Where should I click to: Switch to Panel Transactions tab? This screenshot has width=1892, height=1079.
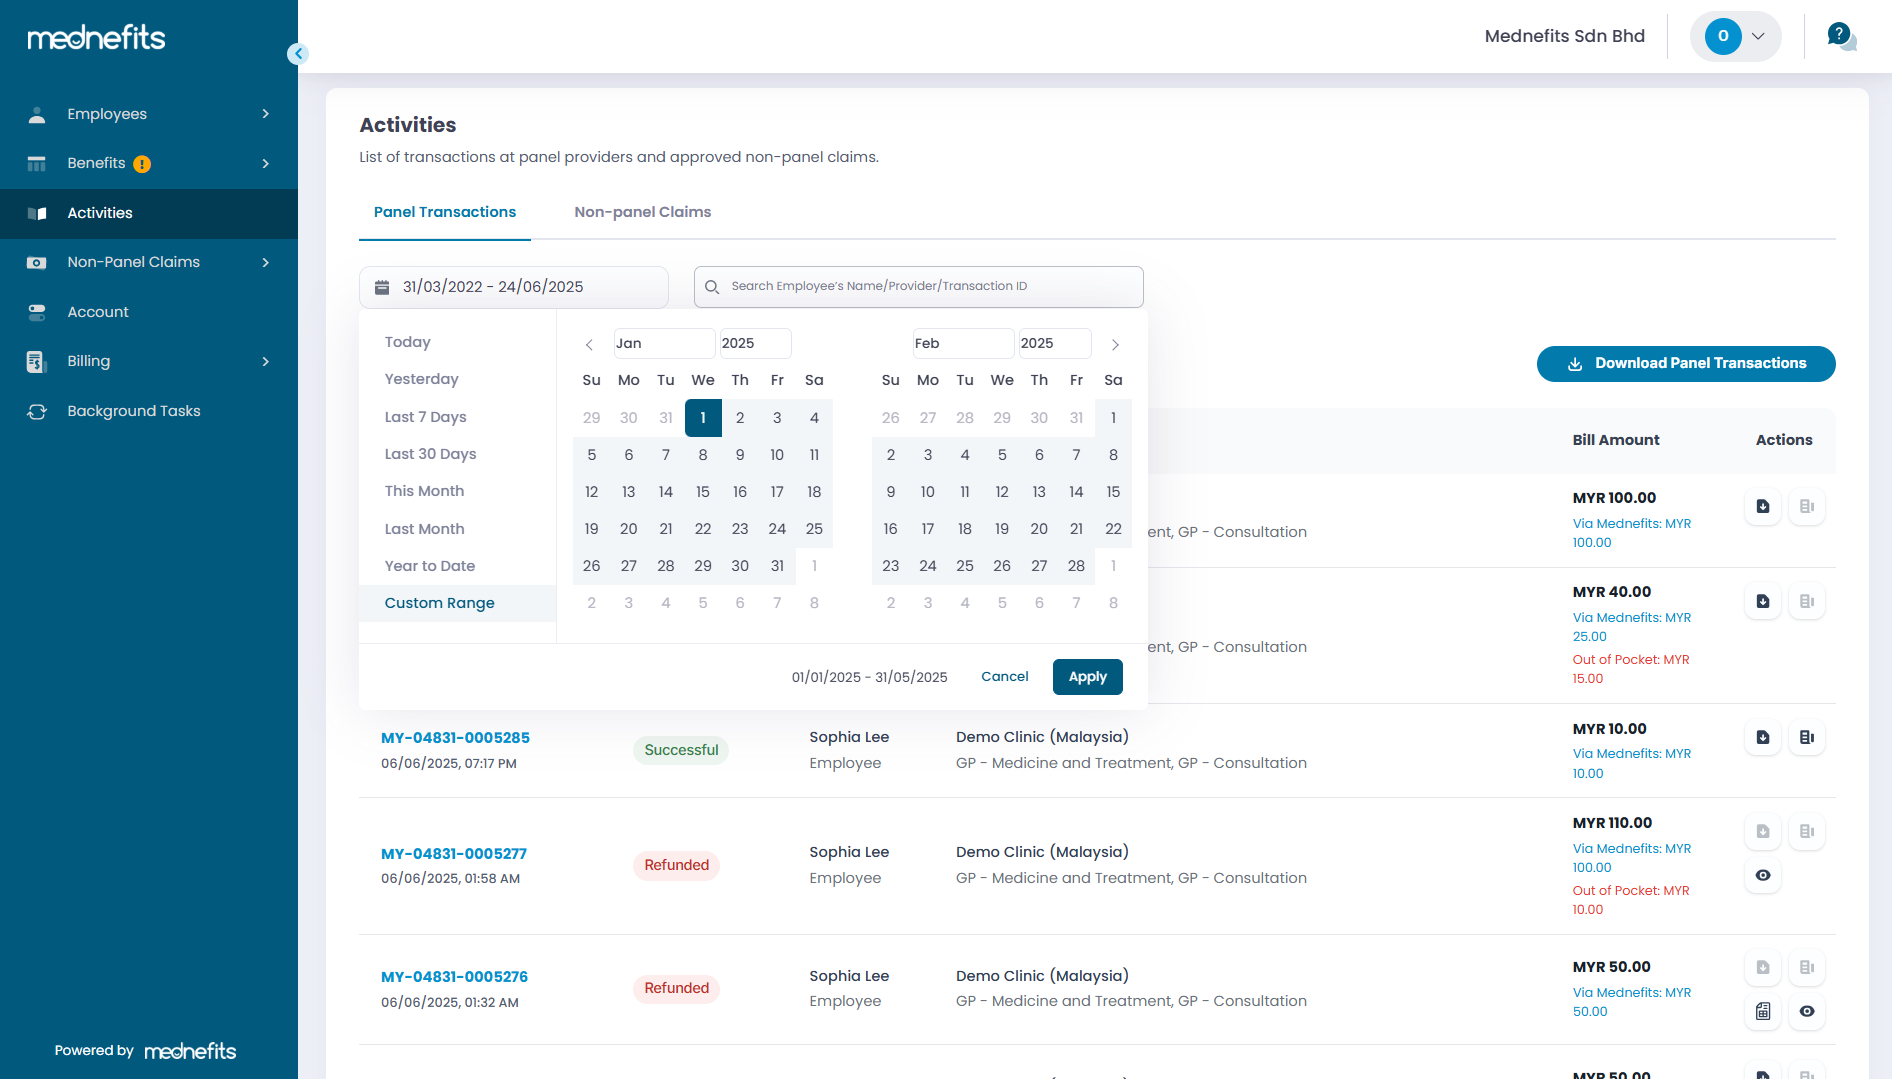coord(445,212)
